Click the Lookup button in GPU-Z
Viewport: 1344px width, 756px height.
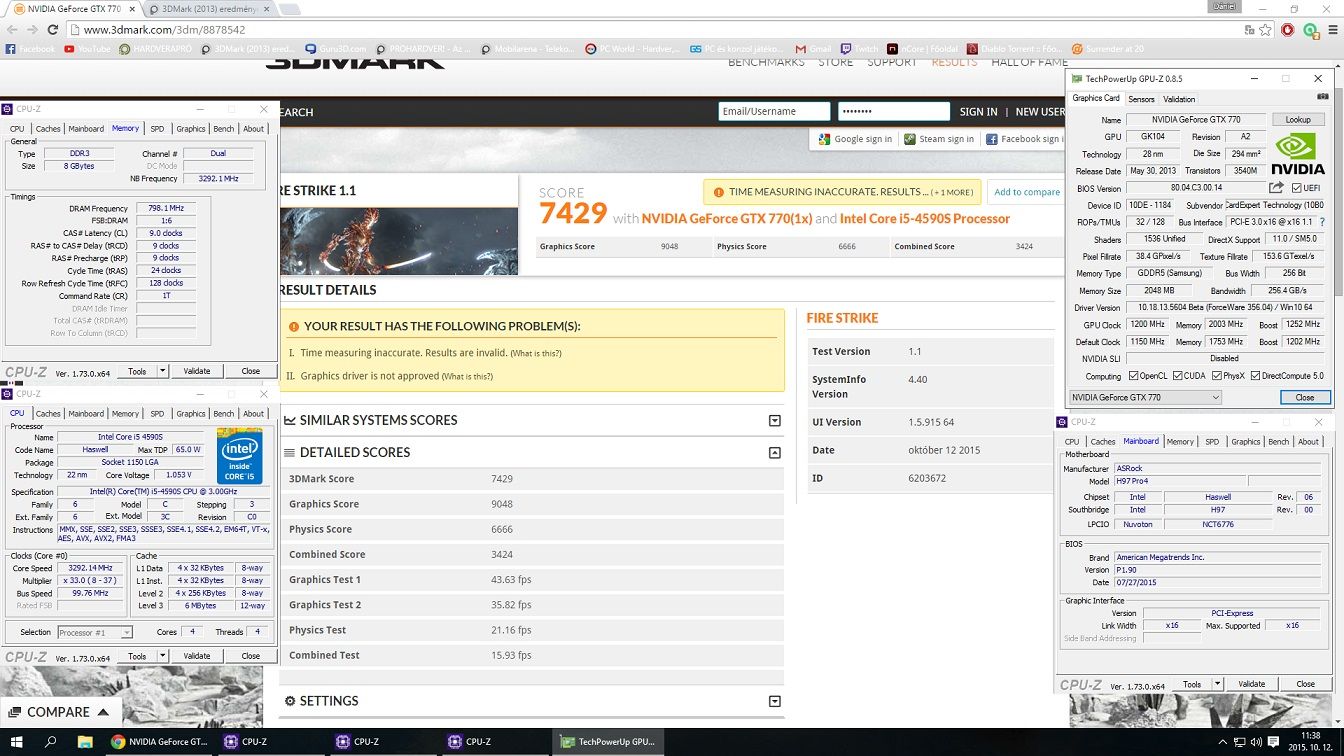click(x=1298, y=119)
